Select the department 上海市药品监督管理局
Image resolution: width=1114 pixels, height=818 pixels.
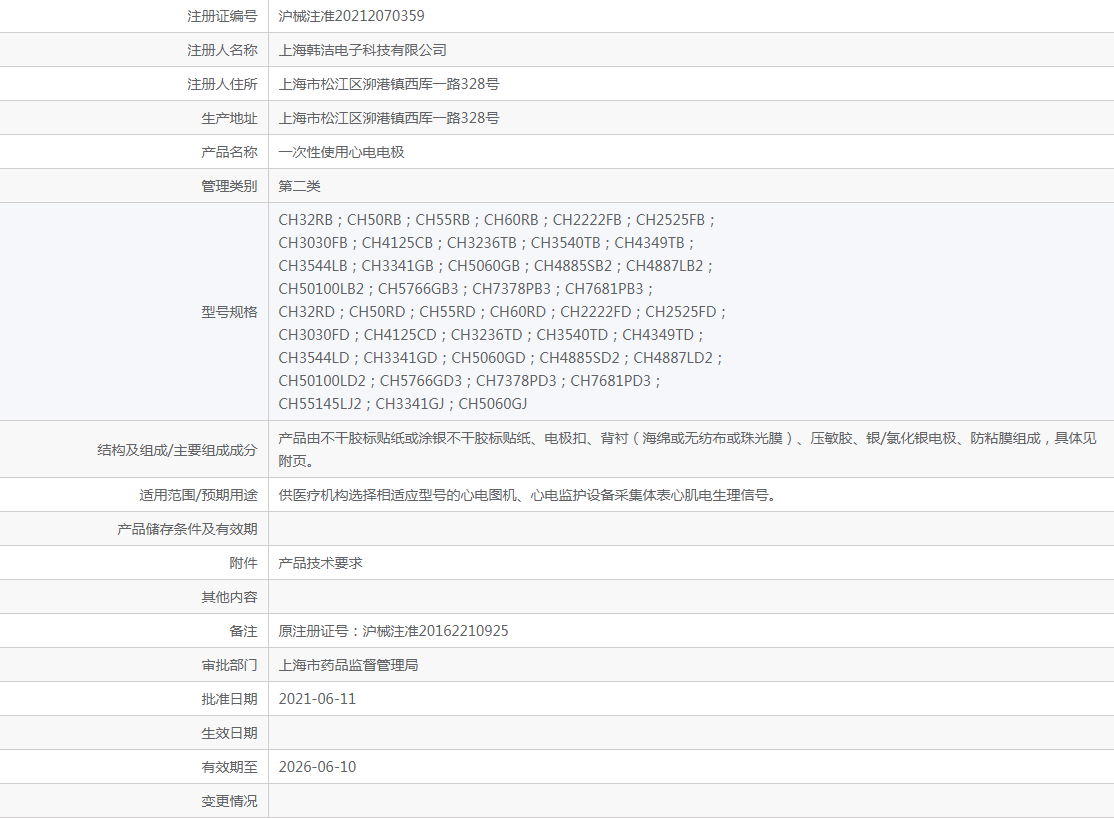(x=348, y=665)
